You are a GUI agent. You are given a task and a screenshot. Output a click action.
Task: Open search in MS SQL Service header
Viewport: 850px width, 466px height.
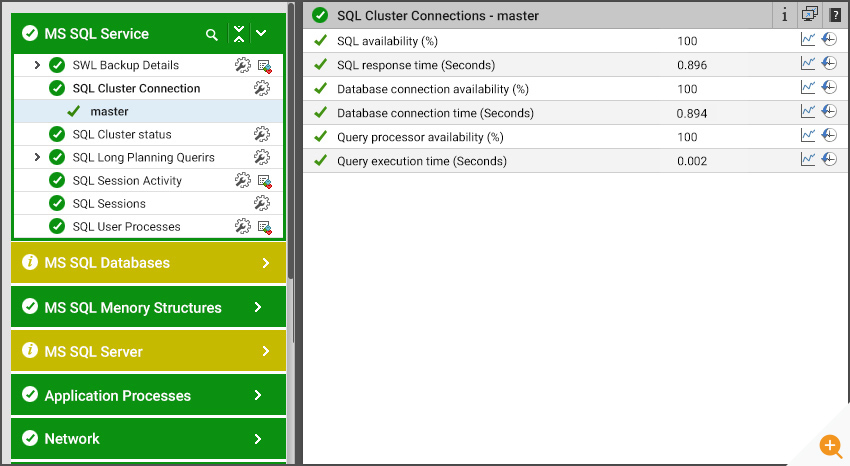click(211, 35)
